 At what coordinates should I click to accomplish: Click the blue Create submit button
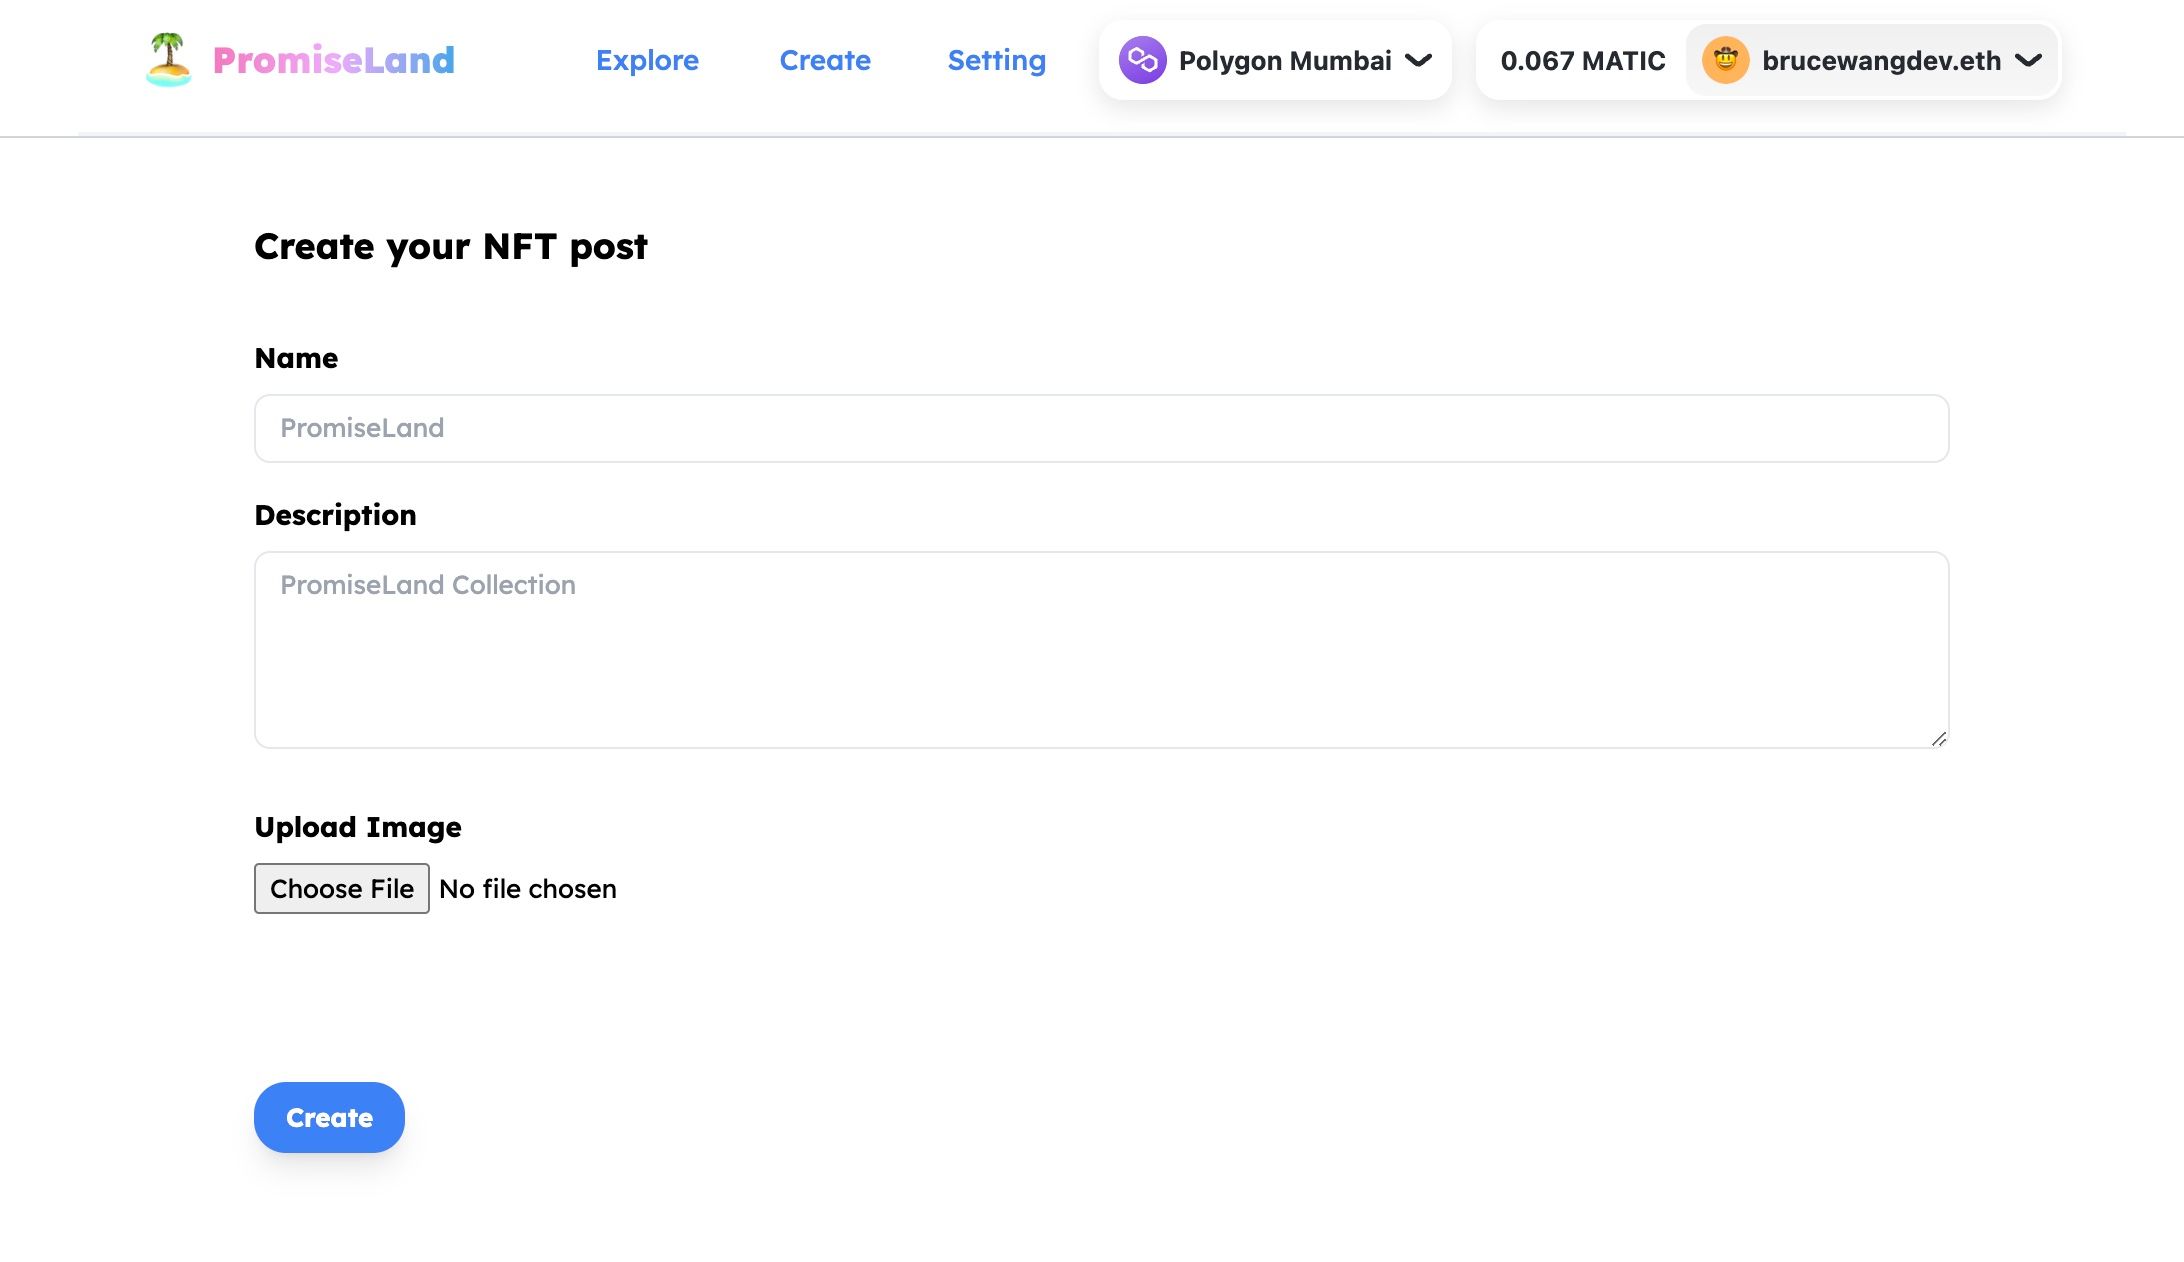point(329,1117)
